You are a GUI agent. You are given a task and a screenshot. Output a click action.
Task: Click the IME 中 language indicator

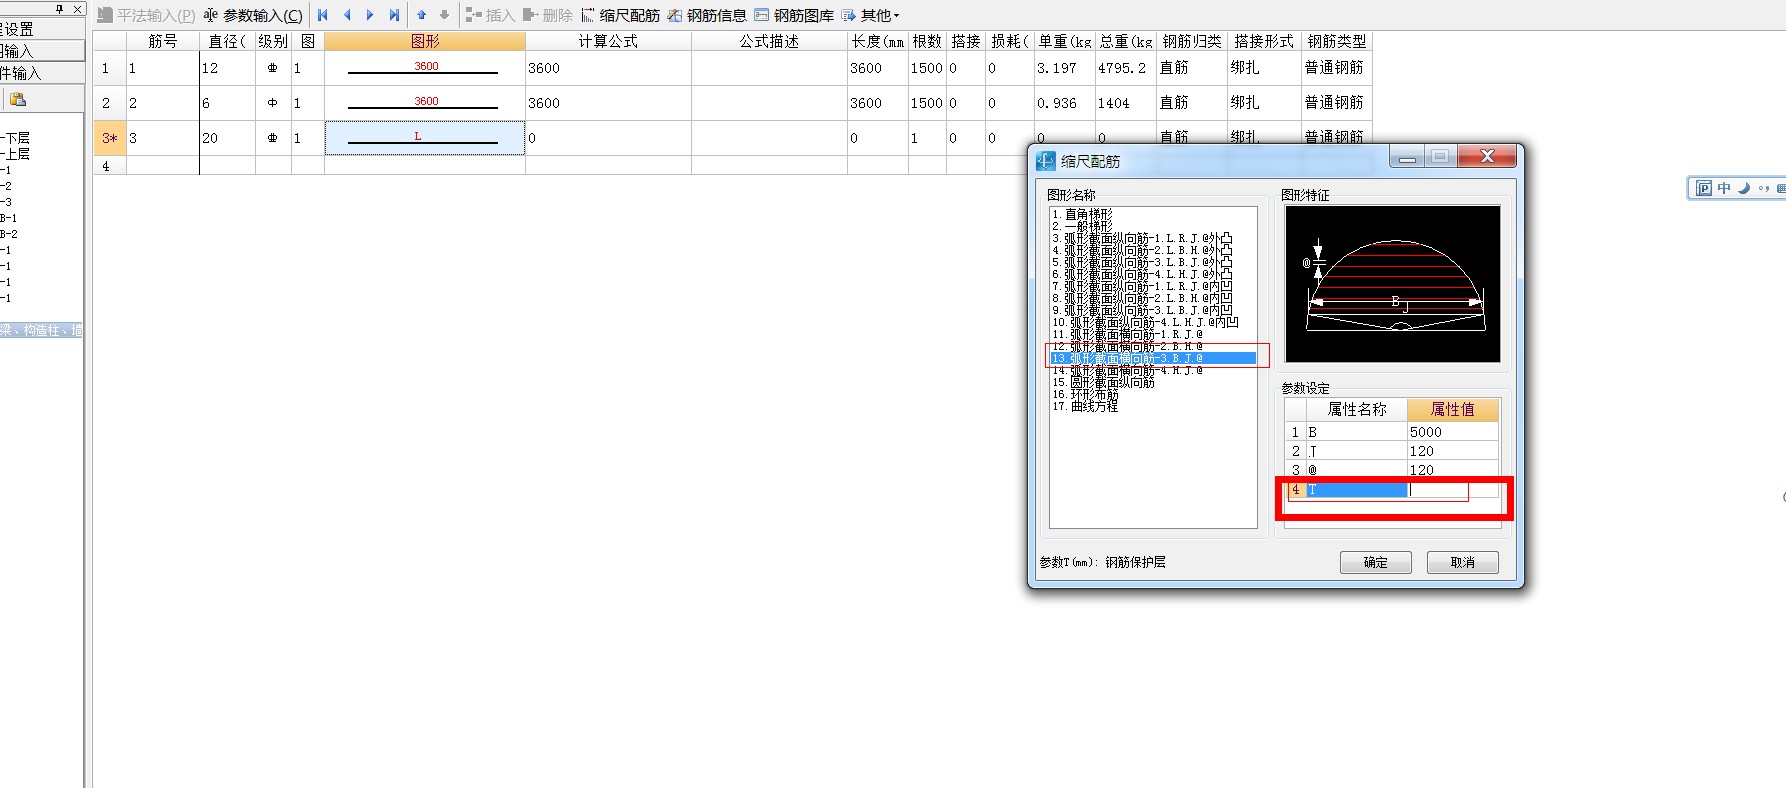[x=1724, y=188]
